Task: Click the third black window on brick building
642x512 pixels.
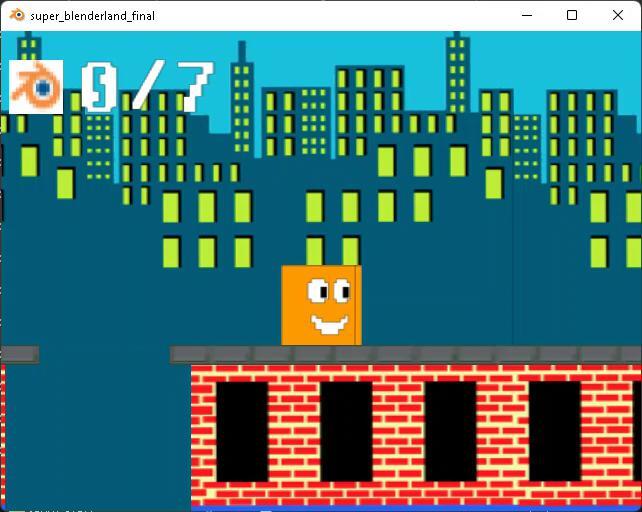Action: 450,431
